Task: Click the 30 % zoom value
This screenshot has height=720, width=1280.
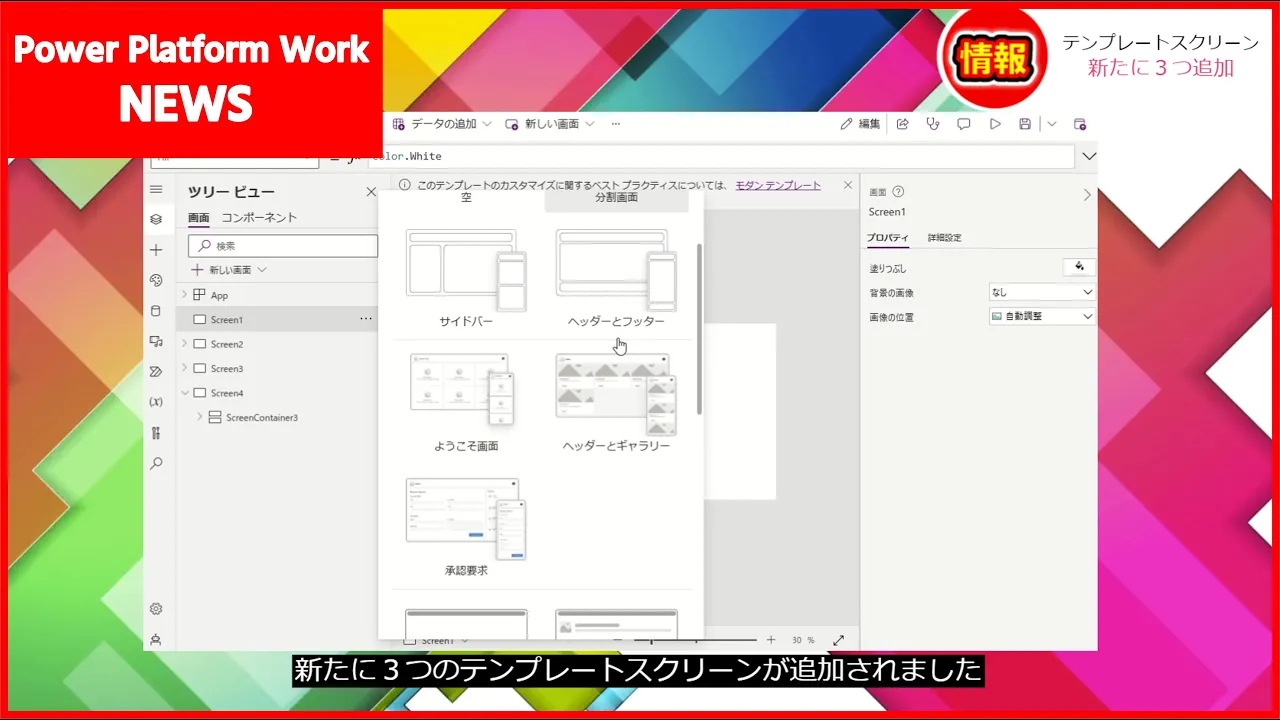Action: (803, 640)
